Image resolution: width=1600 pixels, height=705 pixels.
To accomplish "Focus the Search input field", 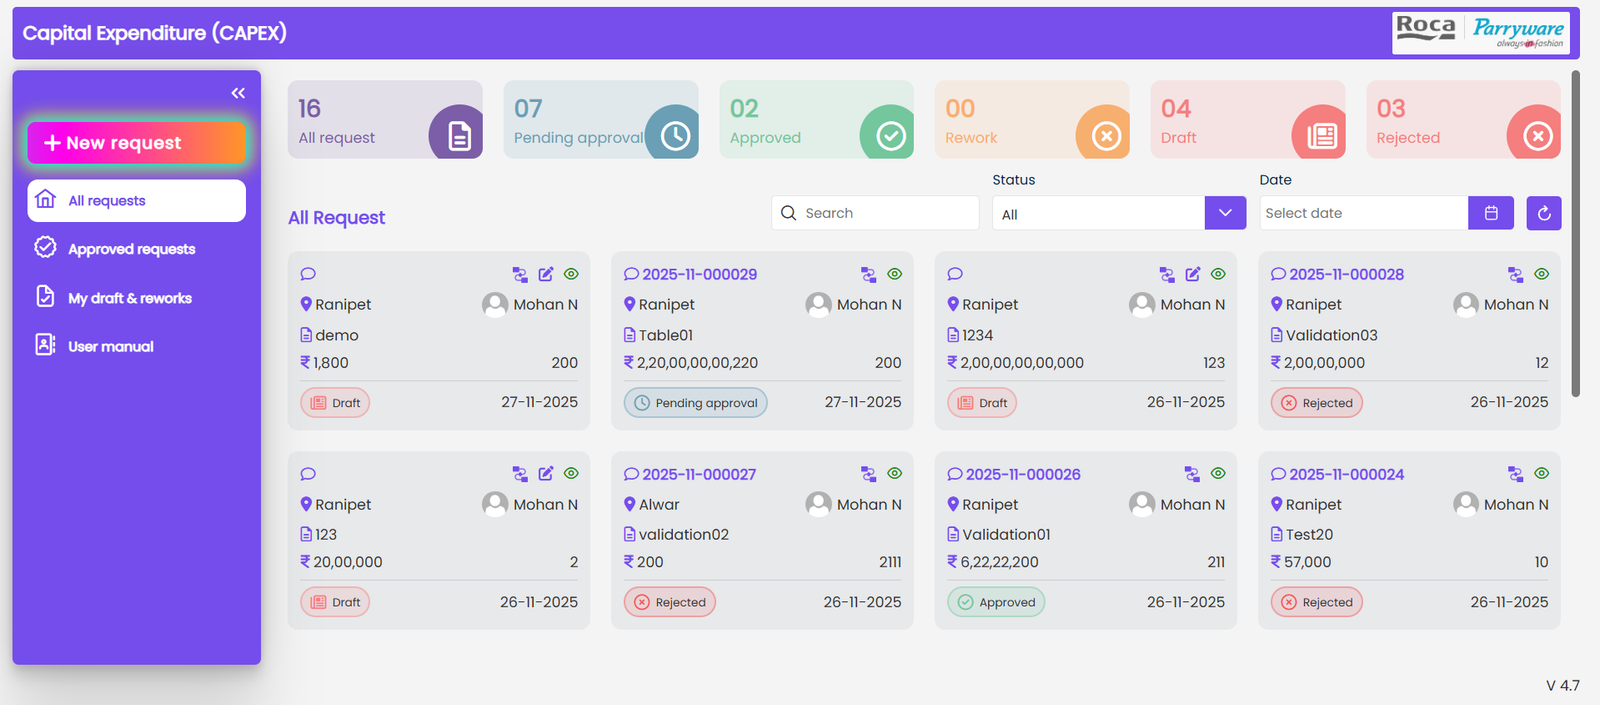I will pos(875,213).
